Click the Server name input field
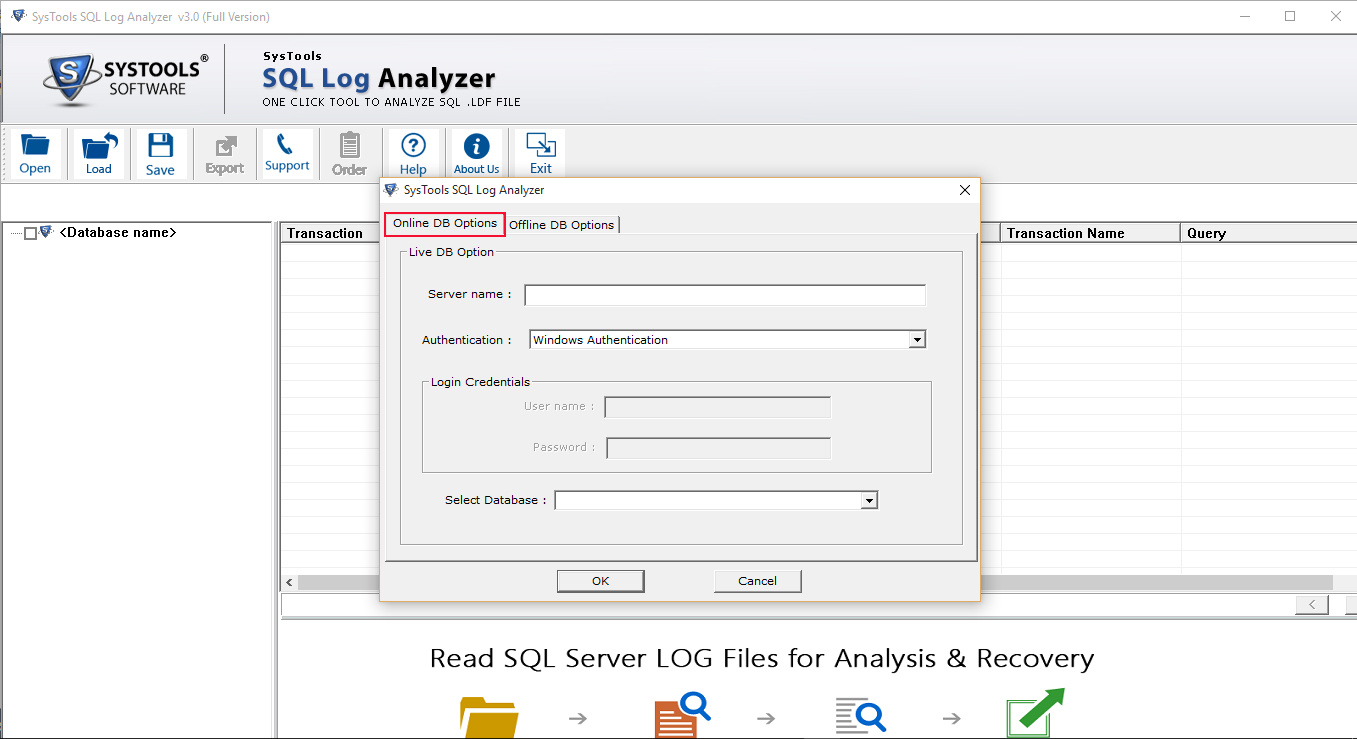1357x739 pixels. [x=725, y=295]
